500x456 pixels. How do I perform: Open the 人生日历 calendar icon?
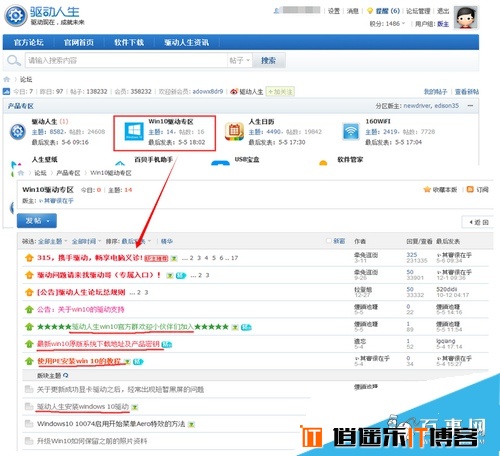[234, 131]
